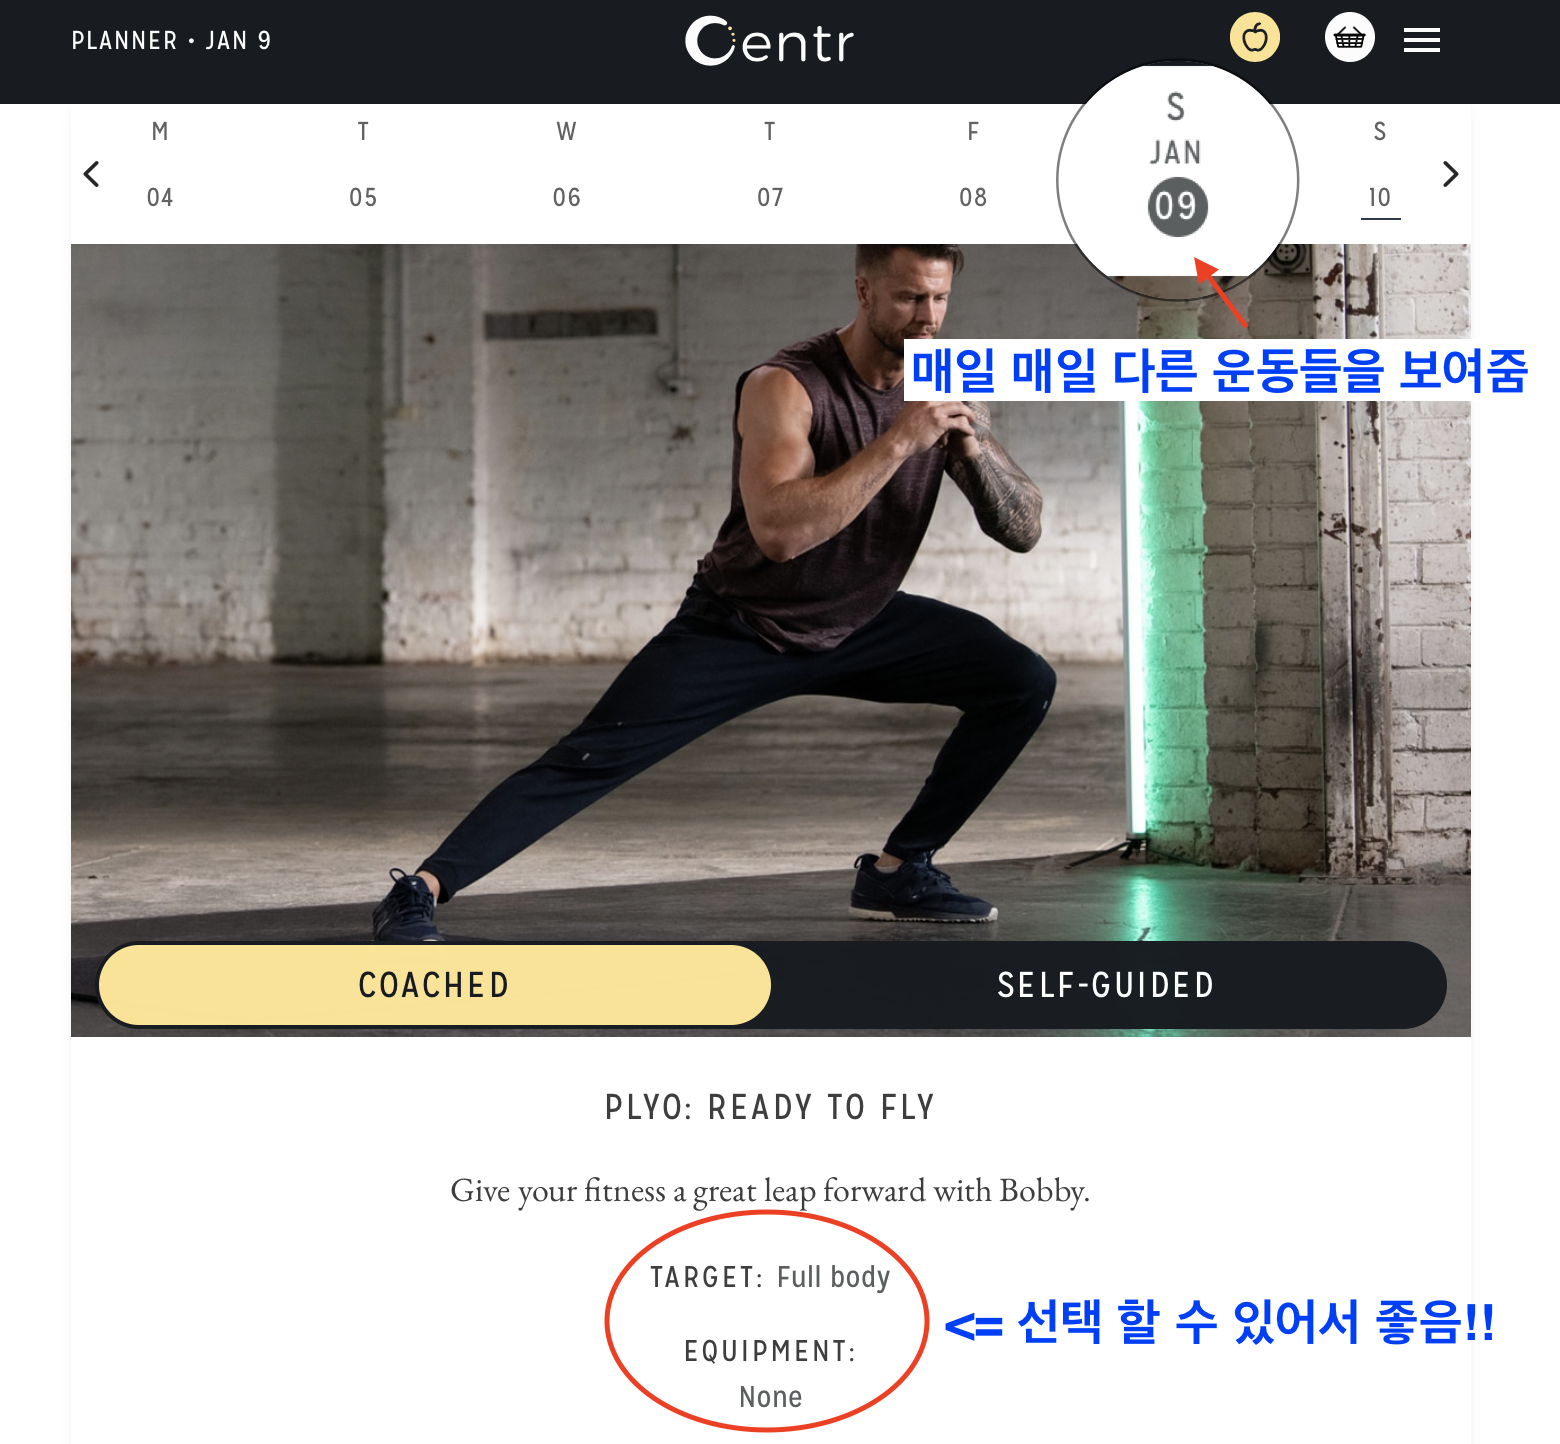The height and width of the screenshot is (1444, 1560).
Task: Go to next week with right arrow
Action: pos(1451,174)
